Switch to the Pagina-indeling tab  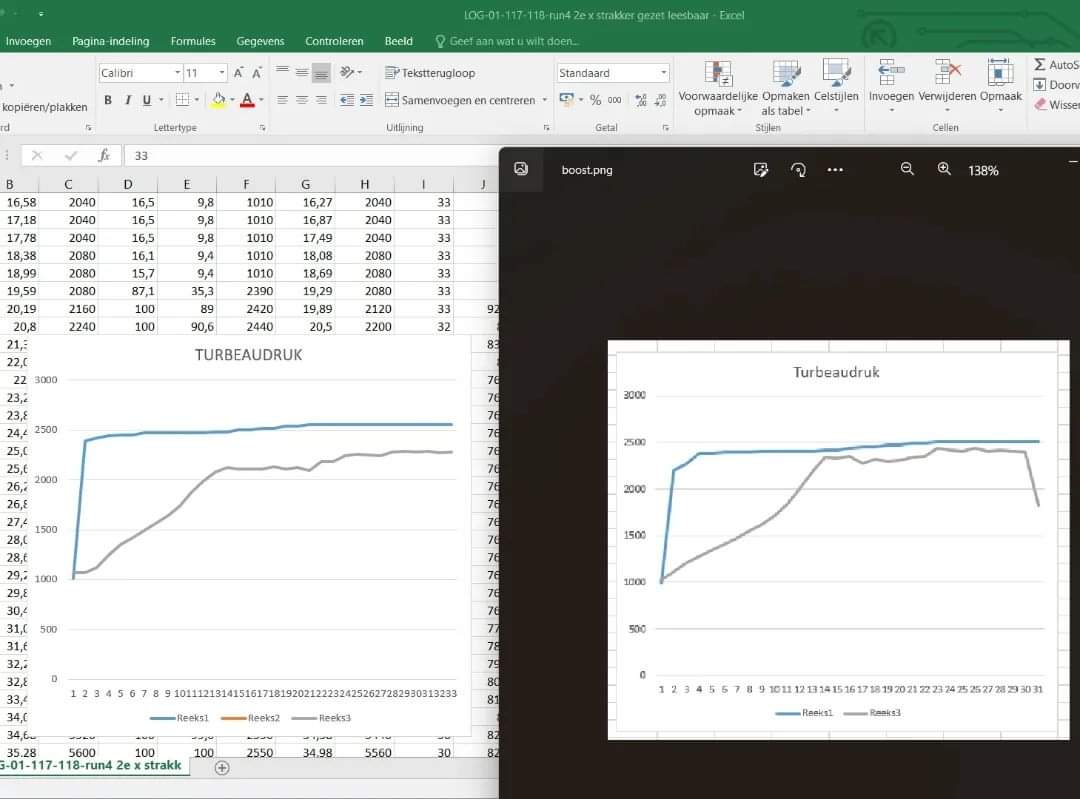coord(111,41)
